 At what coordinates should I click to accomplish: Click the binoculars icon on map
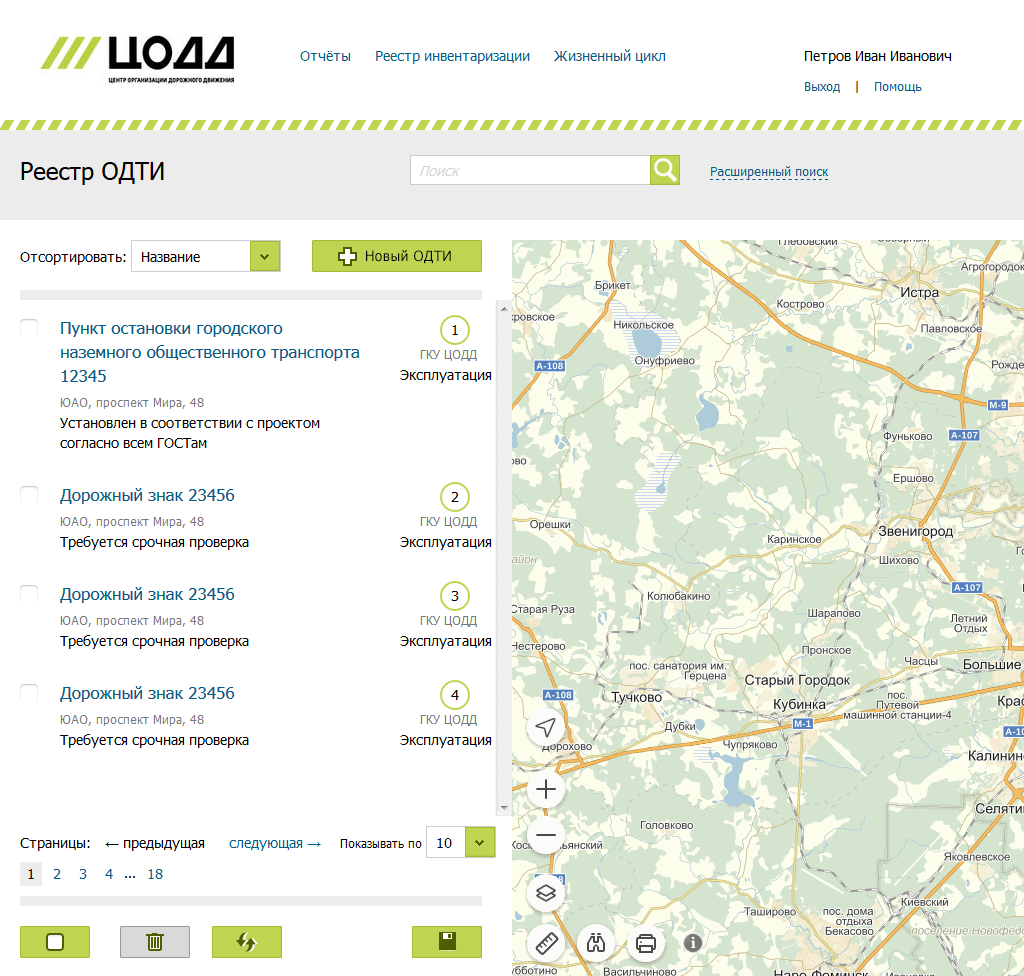[596, 943]
